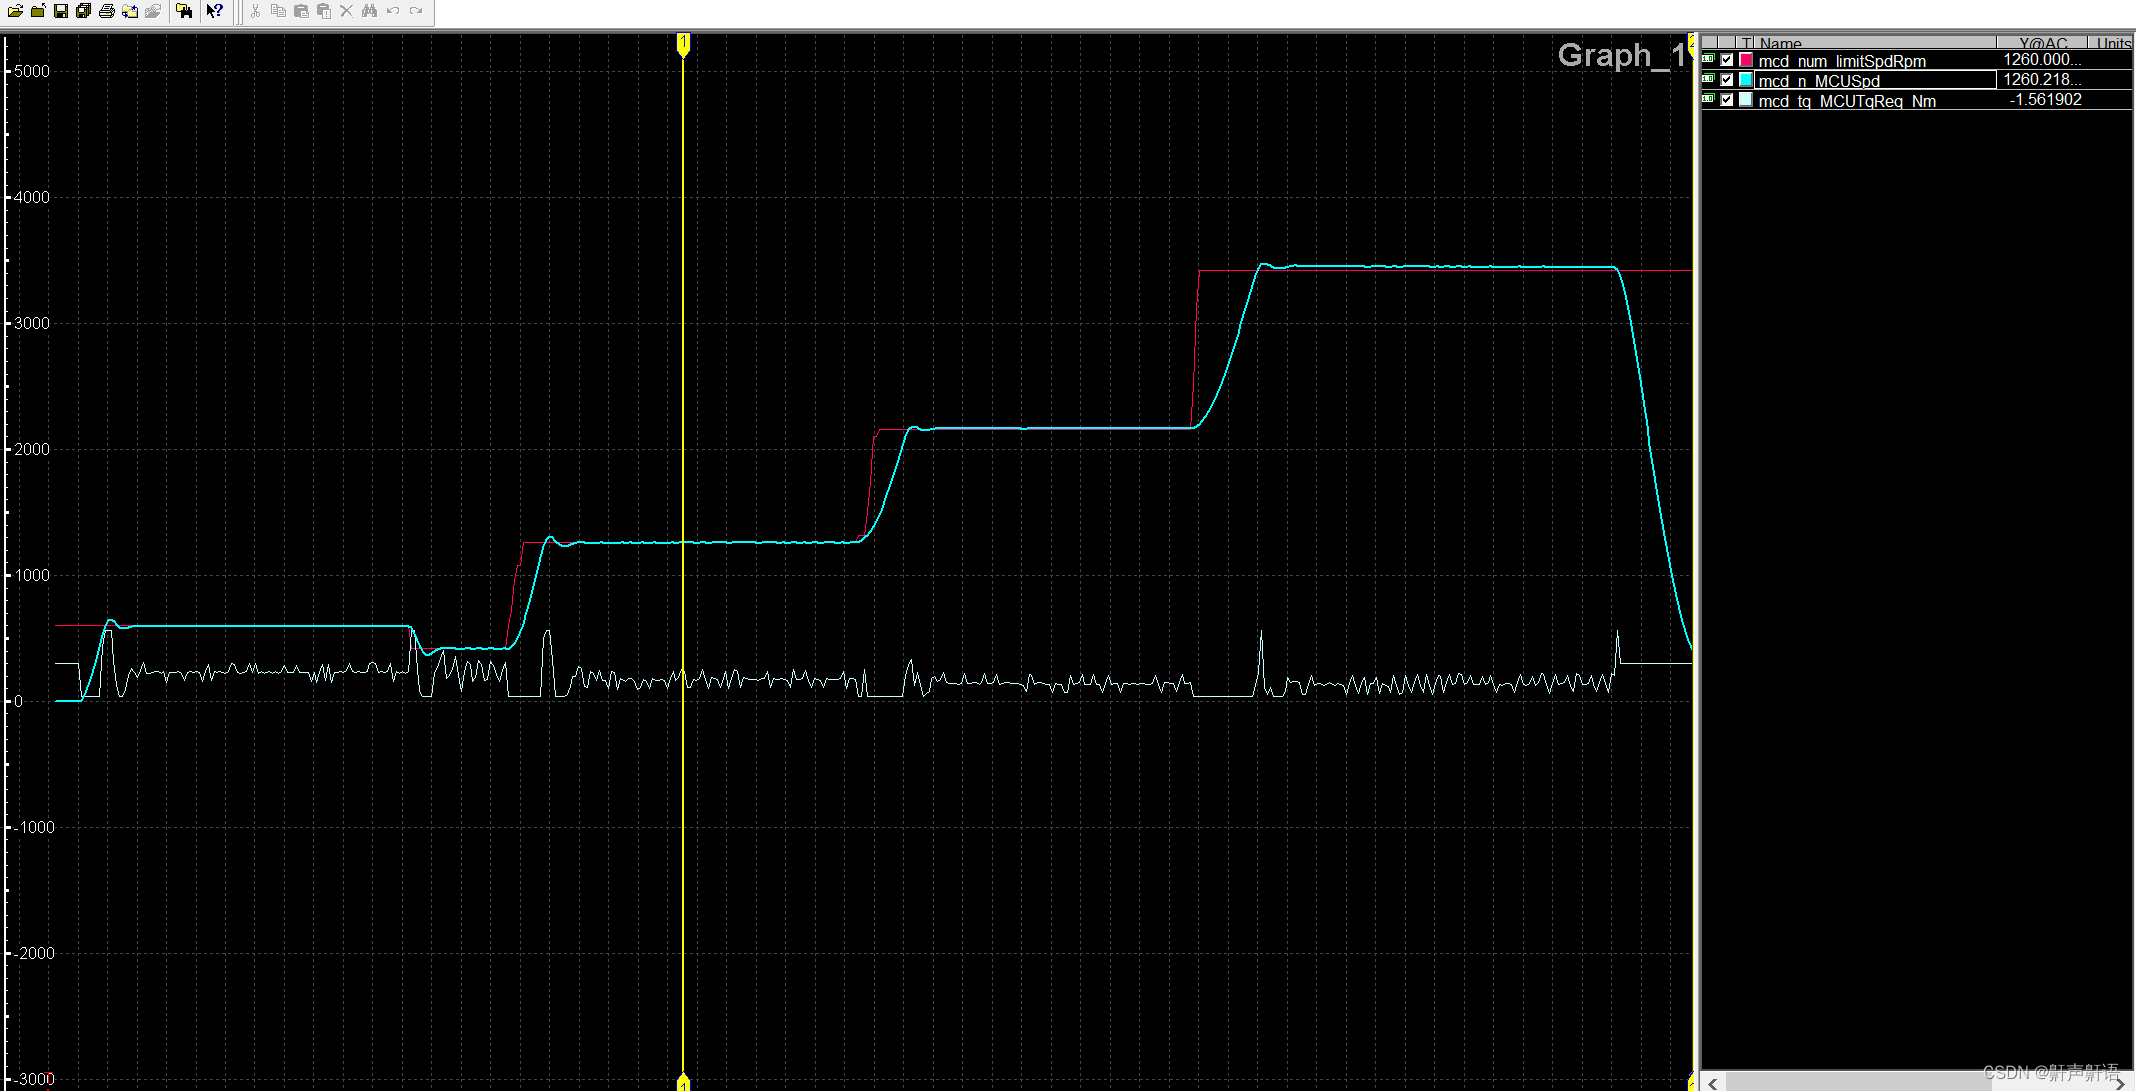
Task: Open the pale swatch of mcd_tq_MCUTqReq_Nm
Action: click(x=1746, y=100)
